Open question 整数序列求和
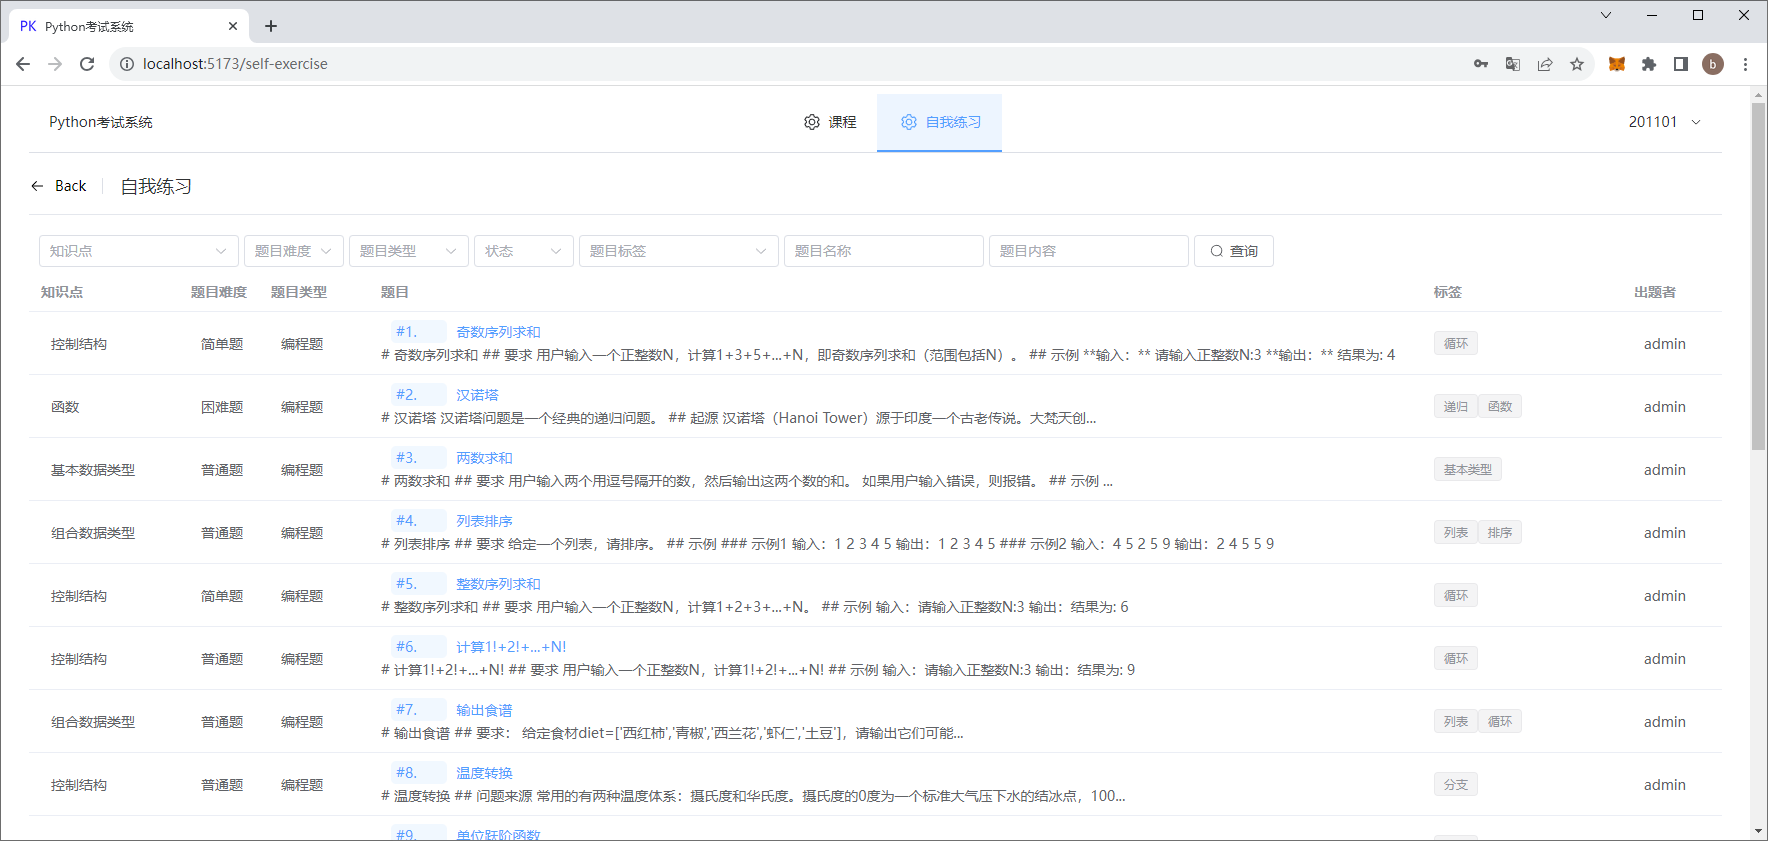1768x841 pixels. [498, 584]
